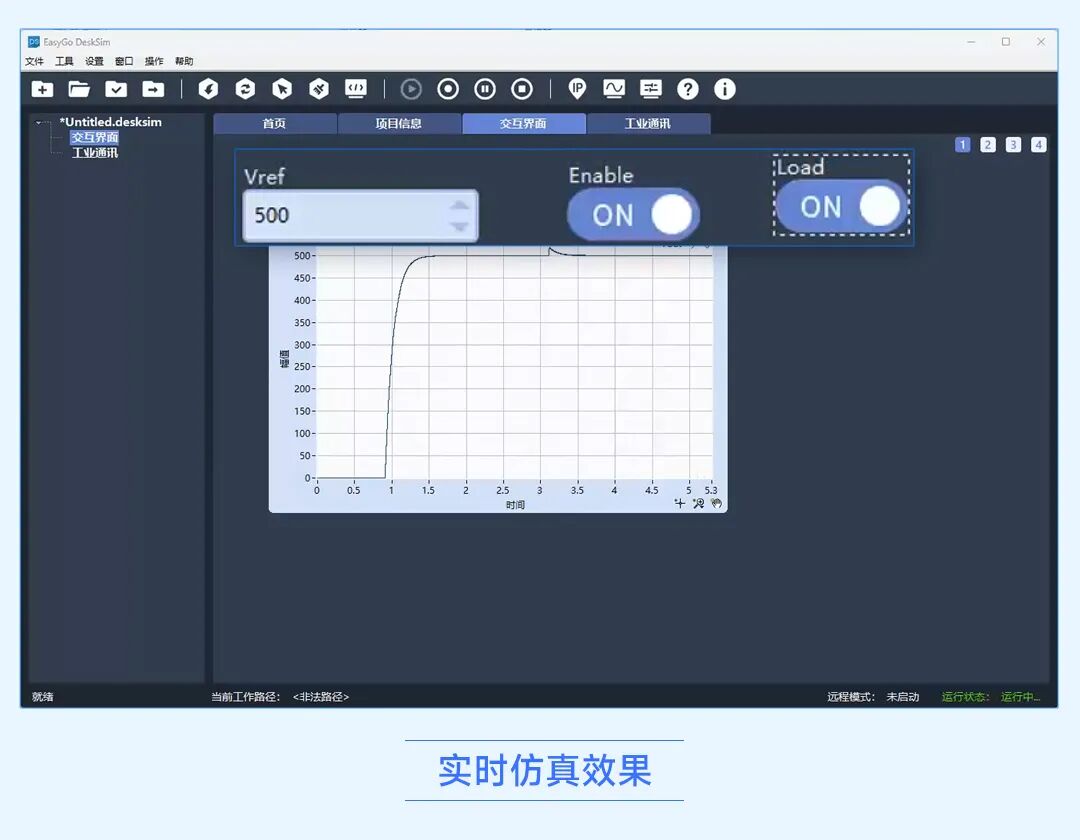
Task: Open the IP configuration icon
Action: click(577, 89)
